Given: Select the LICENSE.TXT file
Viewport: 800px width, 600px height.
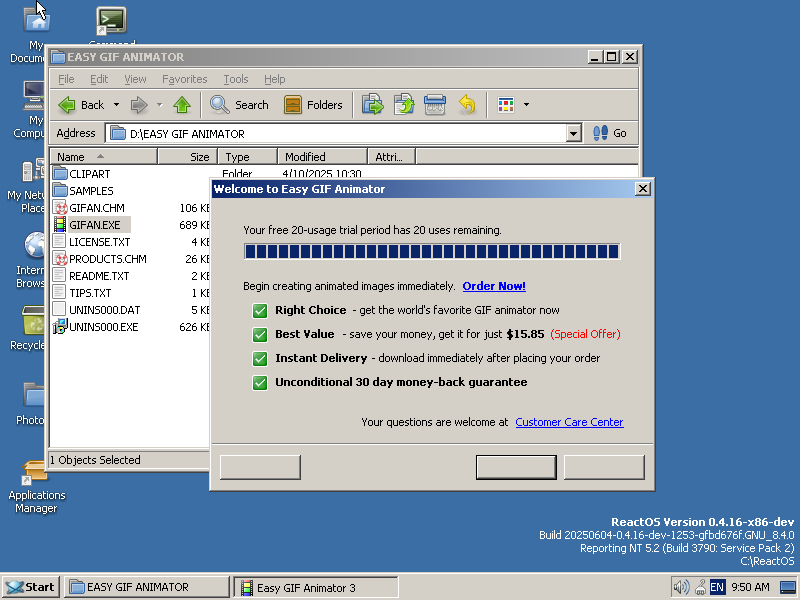Looking at the screenshot, I should (92, 242).
